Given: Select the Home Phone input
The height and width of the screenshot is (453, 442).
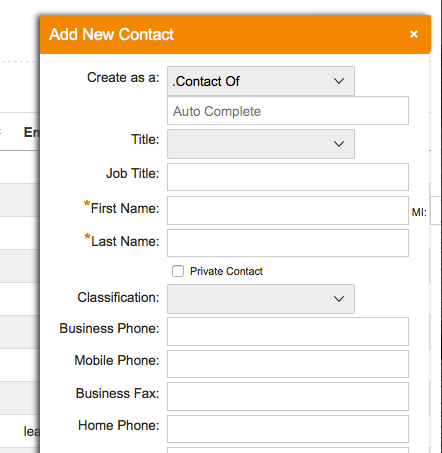Looking at the screenshot, I should (288, 429).
